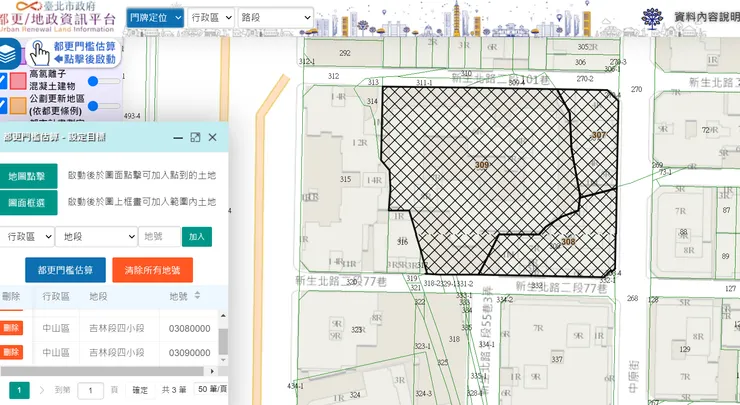
Task: Expand the 地段 select
Action: pyautogui.click(x=96, y=236)
